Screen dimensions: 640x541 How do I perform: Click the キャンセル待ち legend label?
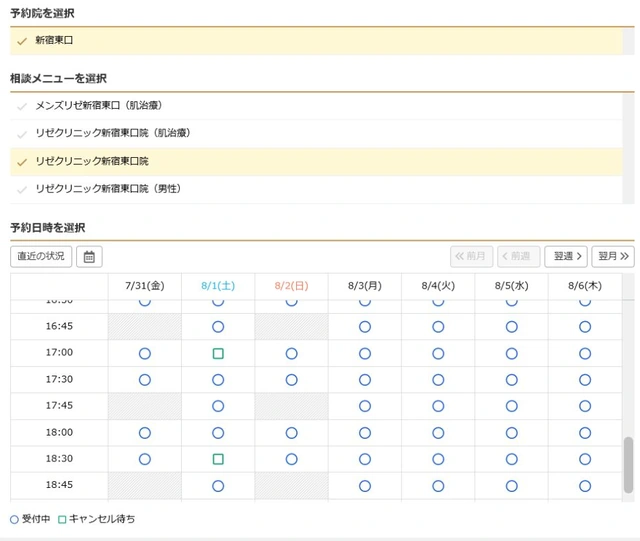coord(102,519)
